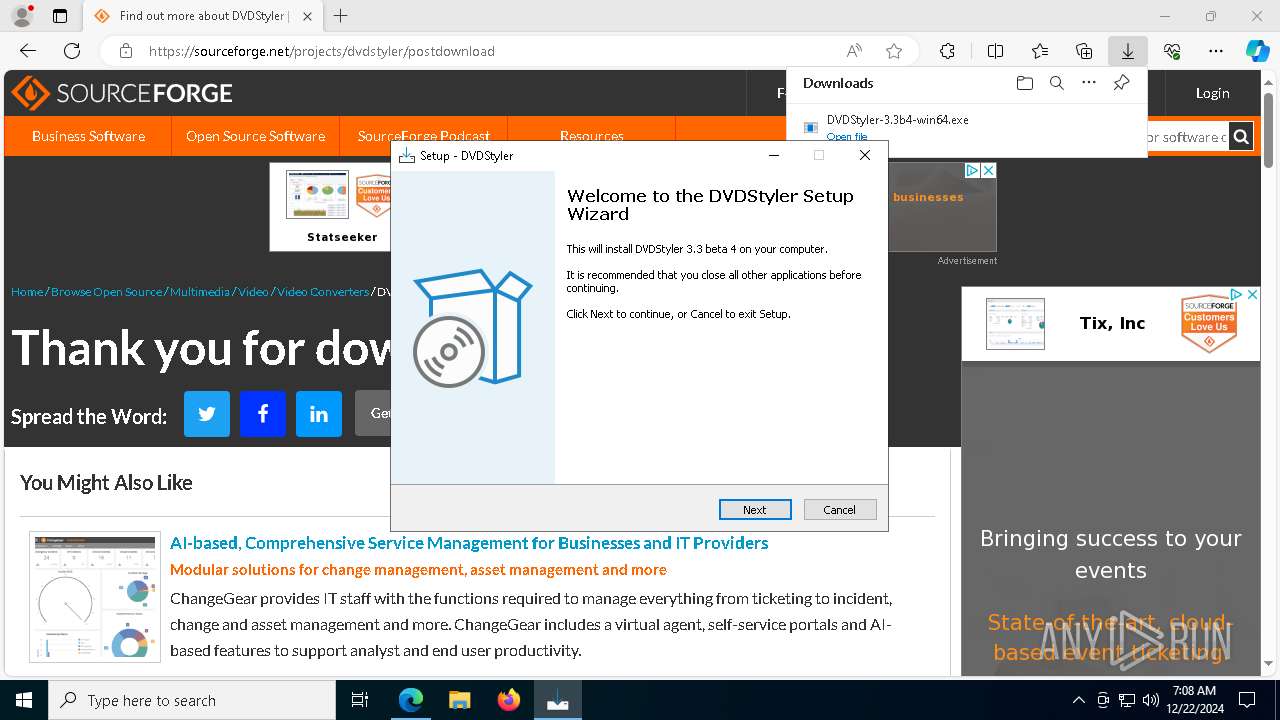Click the volume icon in system tray
The height and width of the screenshot is (720, 1280).
[x=1151, y=700]
